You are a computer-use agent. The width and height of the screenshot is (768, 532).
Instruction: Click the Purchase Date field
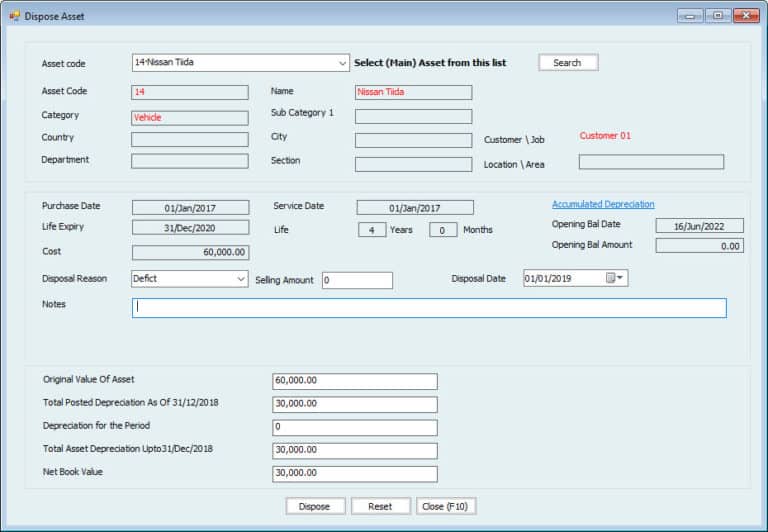[191, 208]
